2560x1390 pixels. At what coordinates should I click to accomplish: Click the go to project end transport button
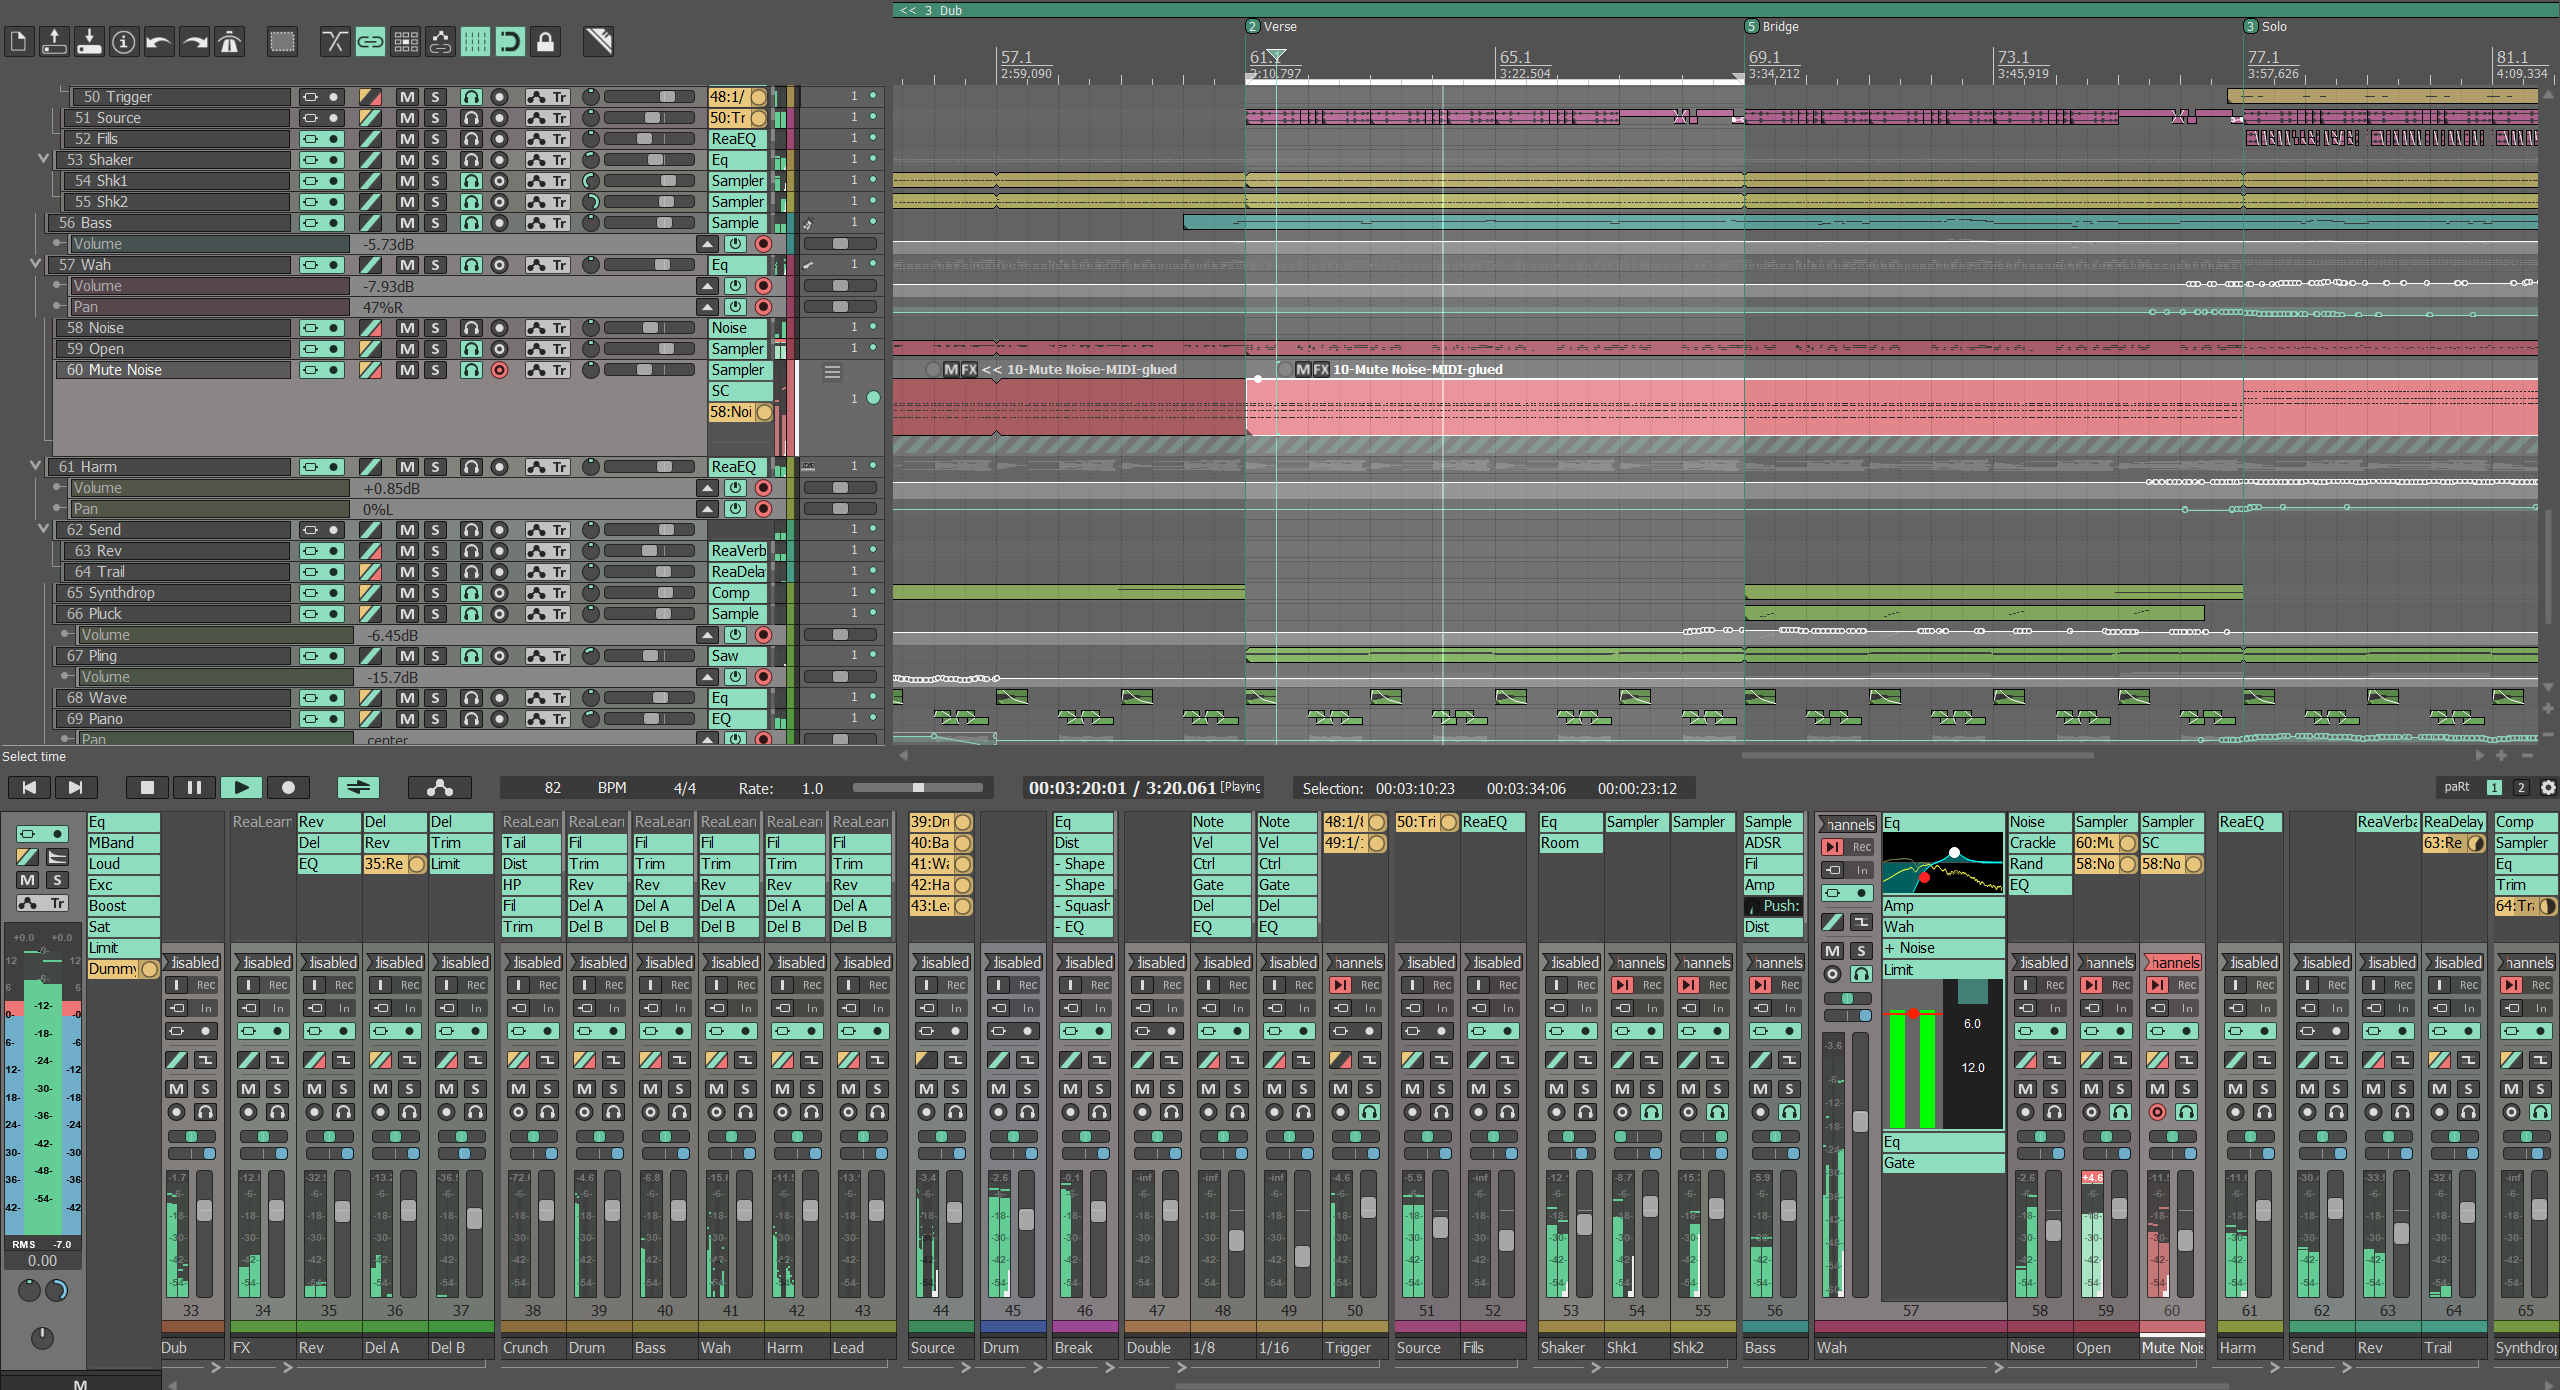(75, 788)
